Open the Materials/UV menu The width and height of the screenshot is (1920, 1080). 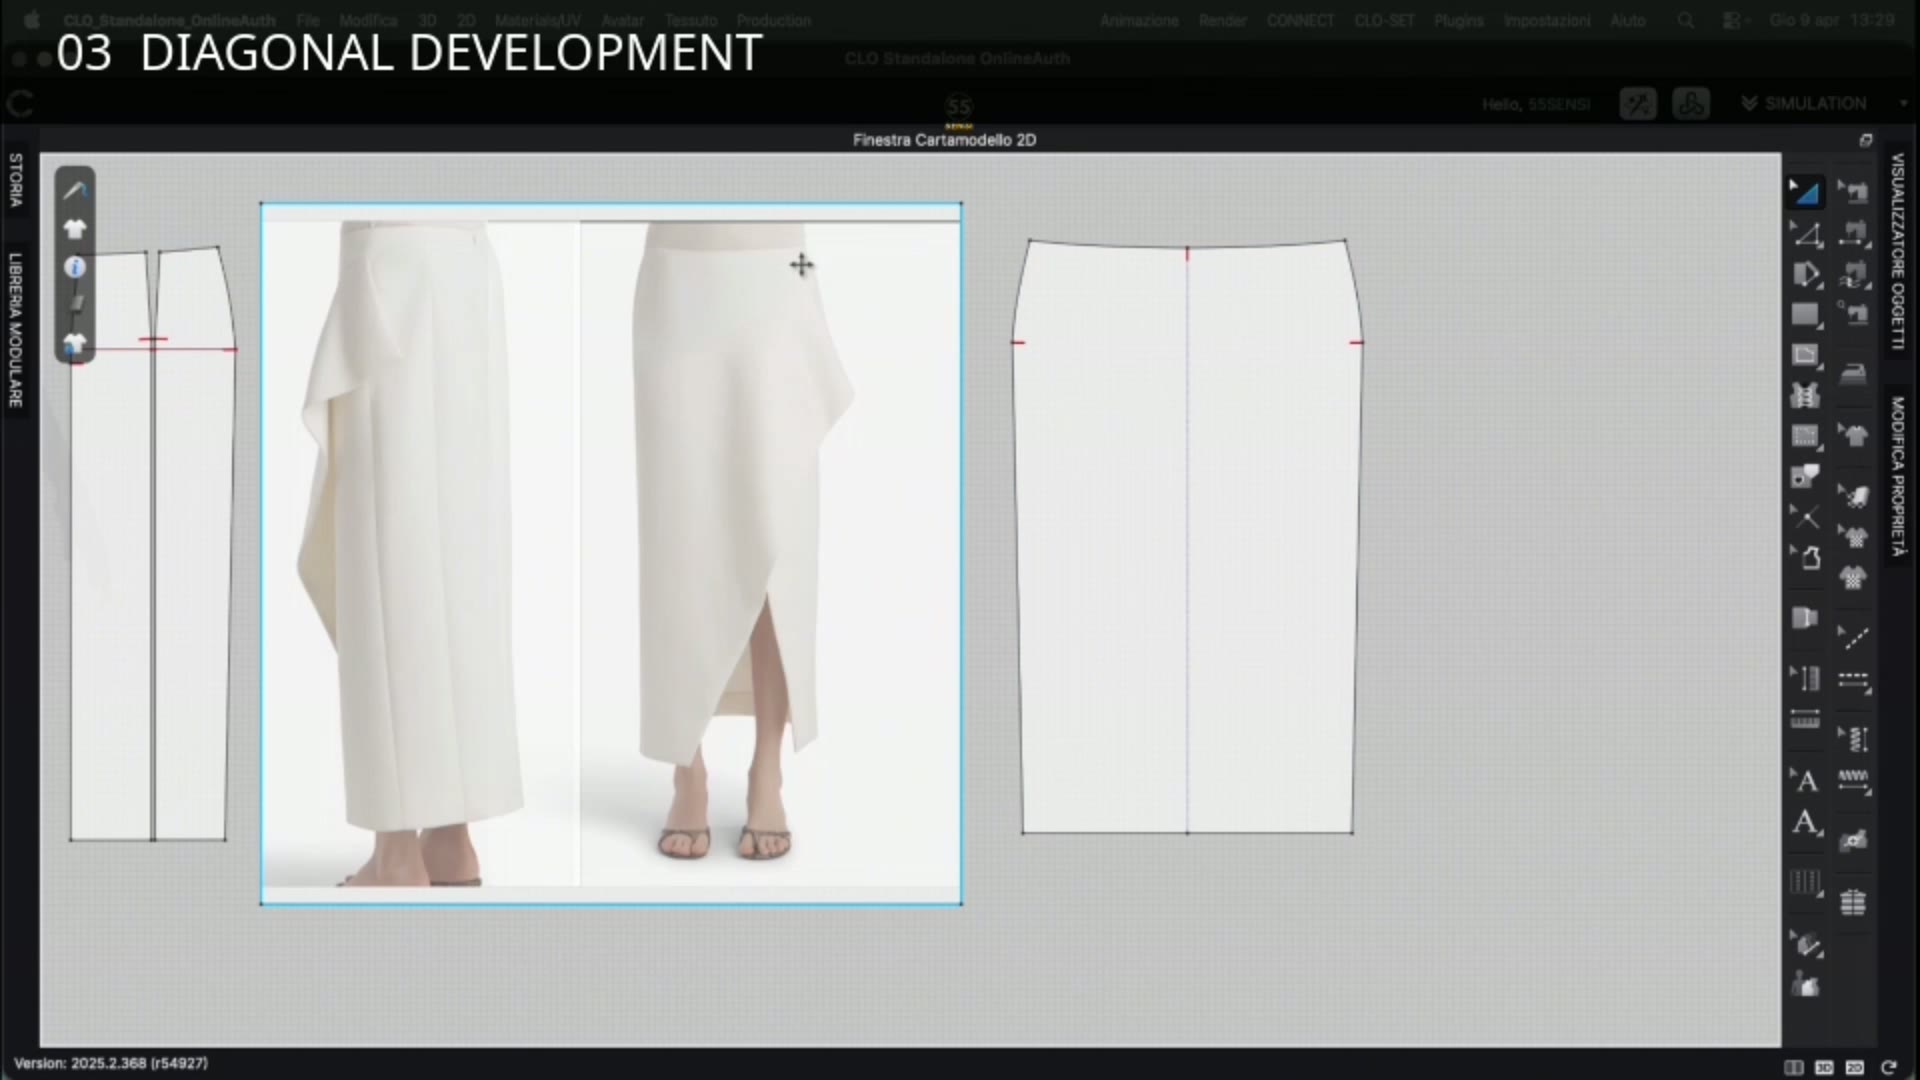538,20
